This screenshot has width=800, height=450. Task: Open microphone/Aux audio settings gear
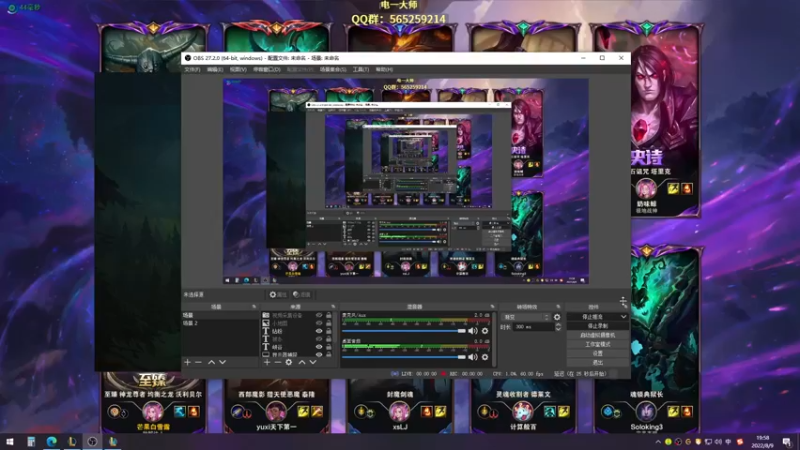click(485, 331)
